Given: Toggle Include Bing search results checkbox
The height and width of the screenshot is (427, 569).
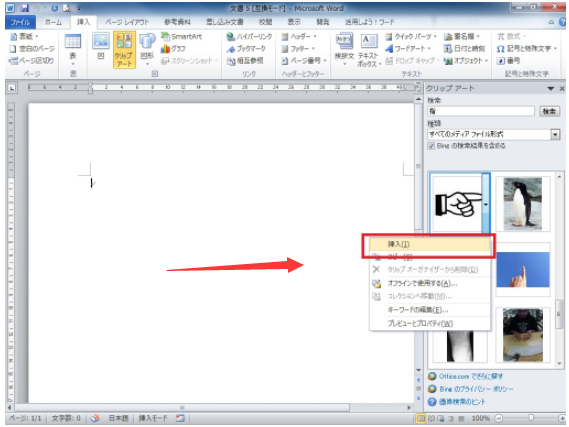Looking at the screenshot, I should tap(431, 146).
